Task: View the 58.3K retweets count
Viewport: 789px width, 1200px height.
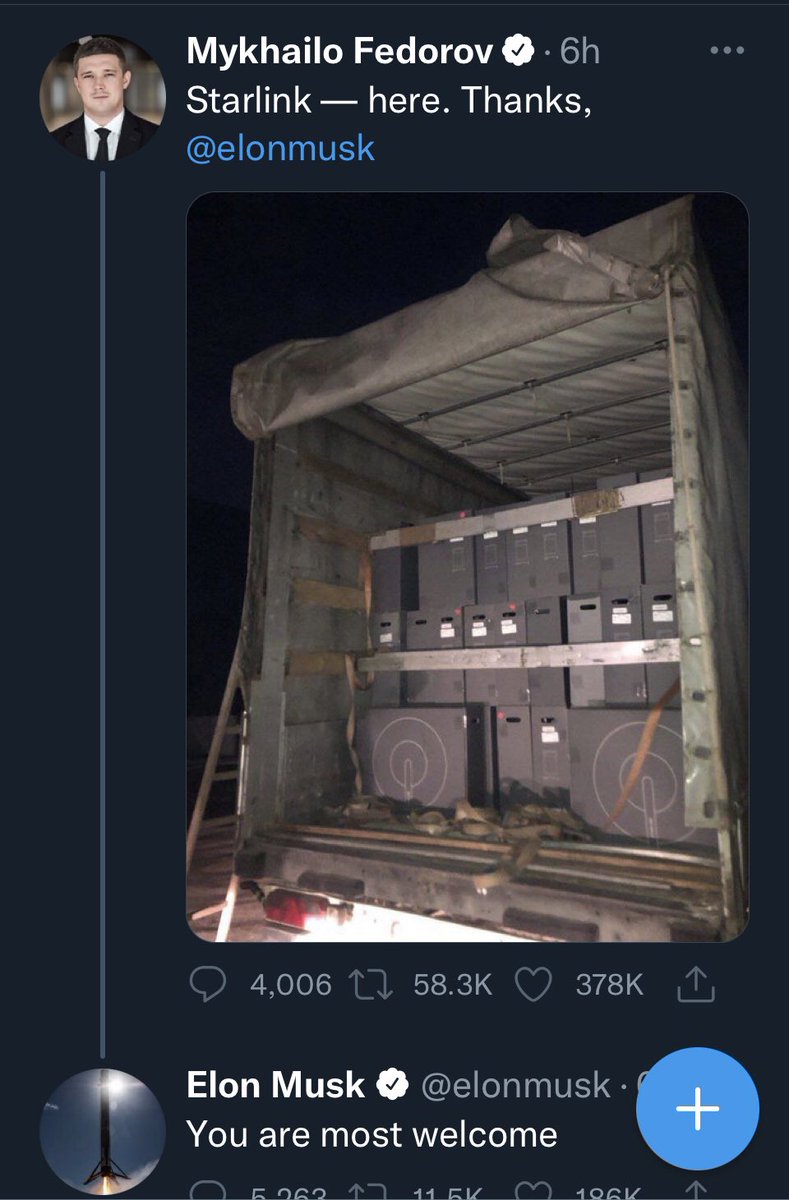Action: pyautogui.click(x=453, y=985)
